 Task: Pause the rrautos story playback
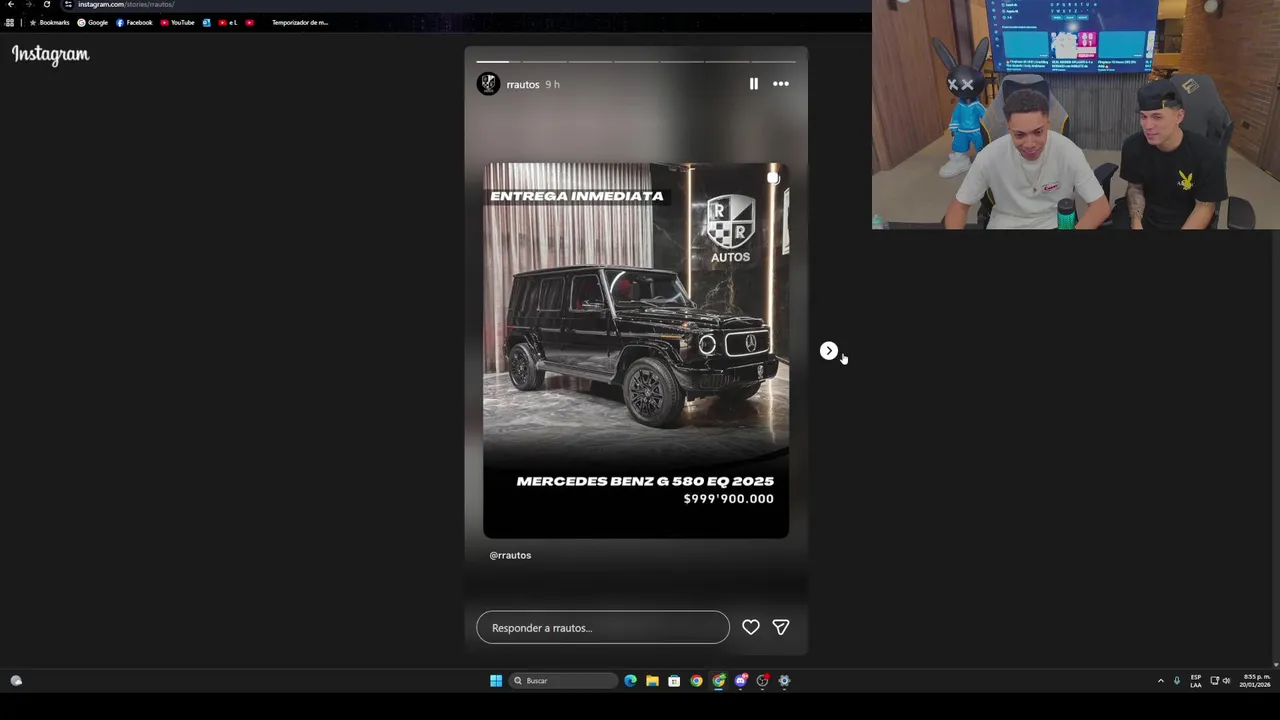pyautogui.click(x=754, y=84)
